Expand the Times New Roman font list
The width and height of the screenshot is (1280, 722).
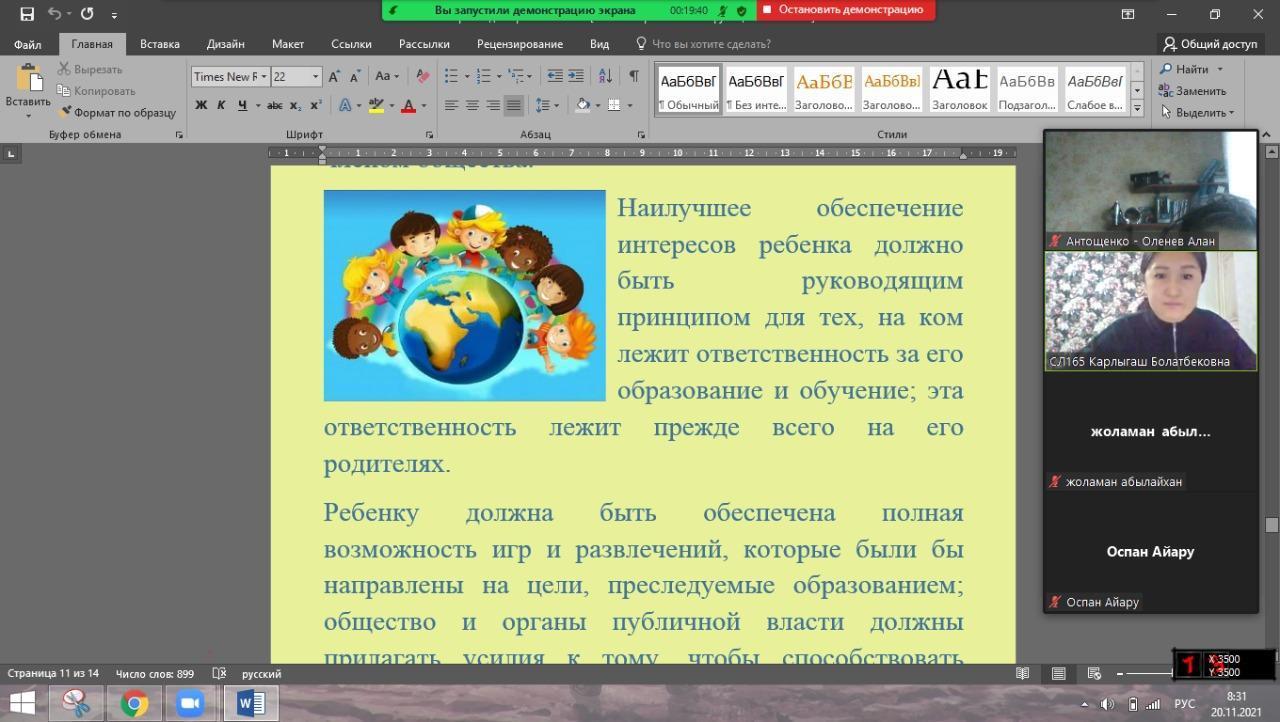tap(264, 77)
